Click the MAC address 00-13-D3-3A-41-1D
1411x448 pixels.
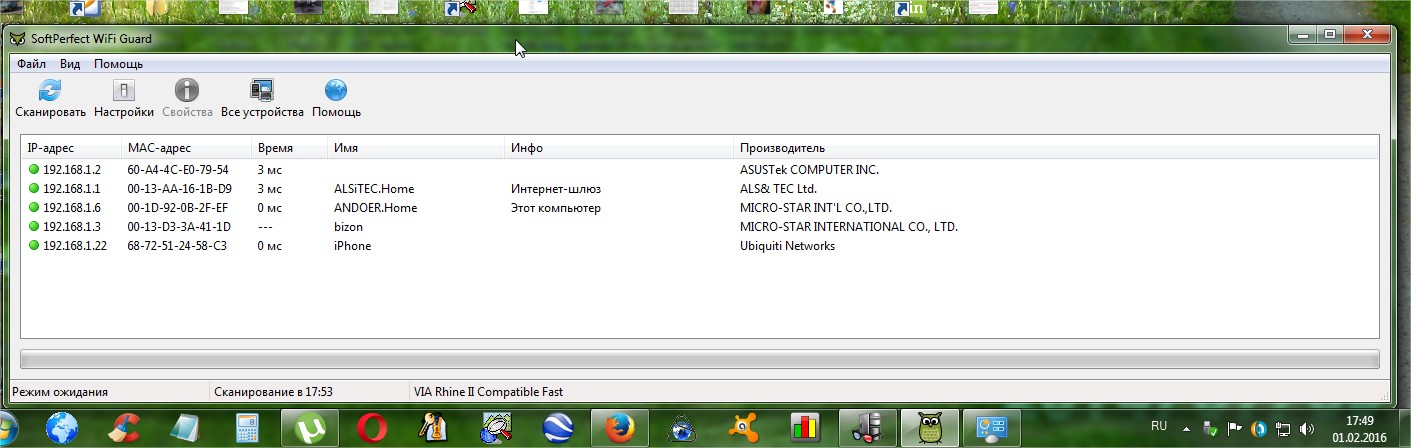coord(179,227)
